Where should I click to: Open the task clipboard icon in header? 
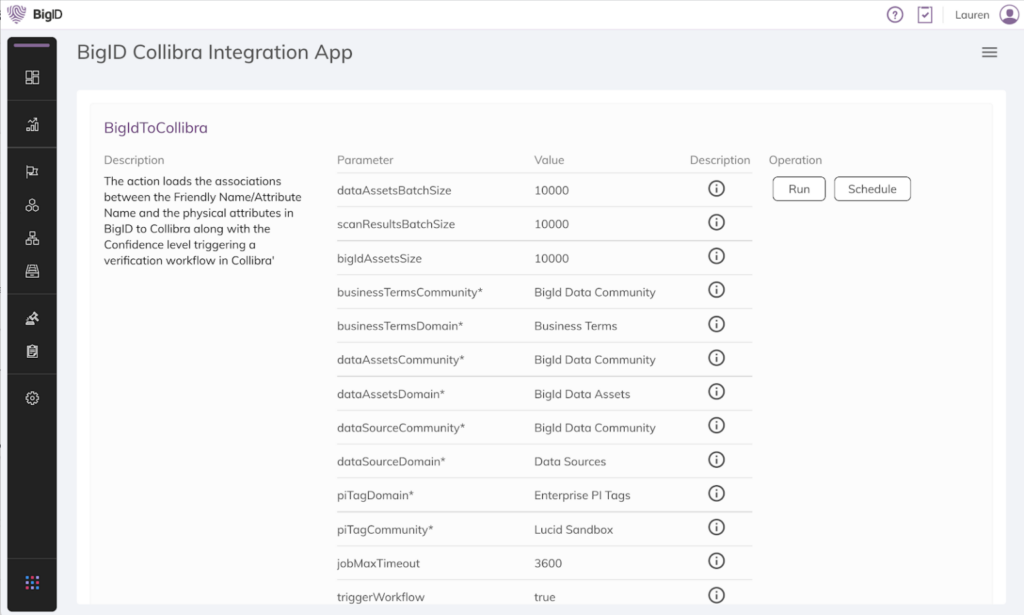(925, 15)
